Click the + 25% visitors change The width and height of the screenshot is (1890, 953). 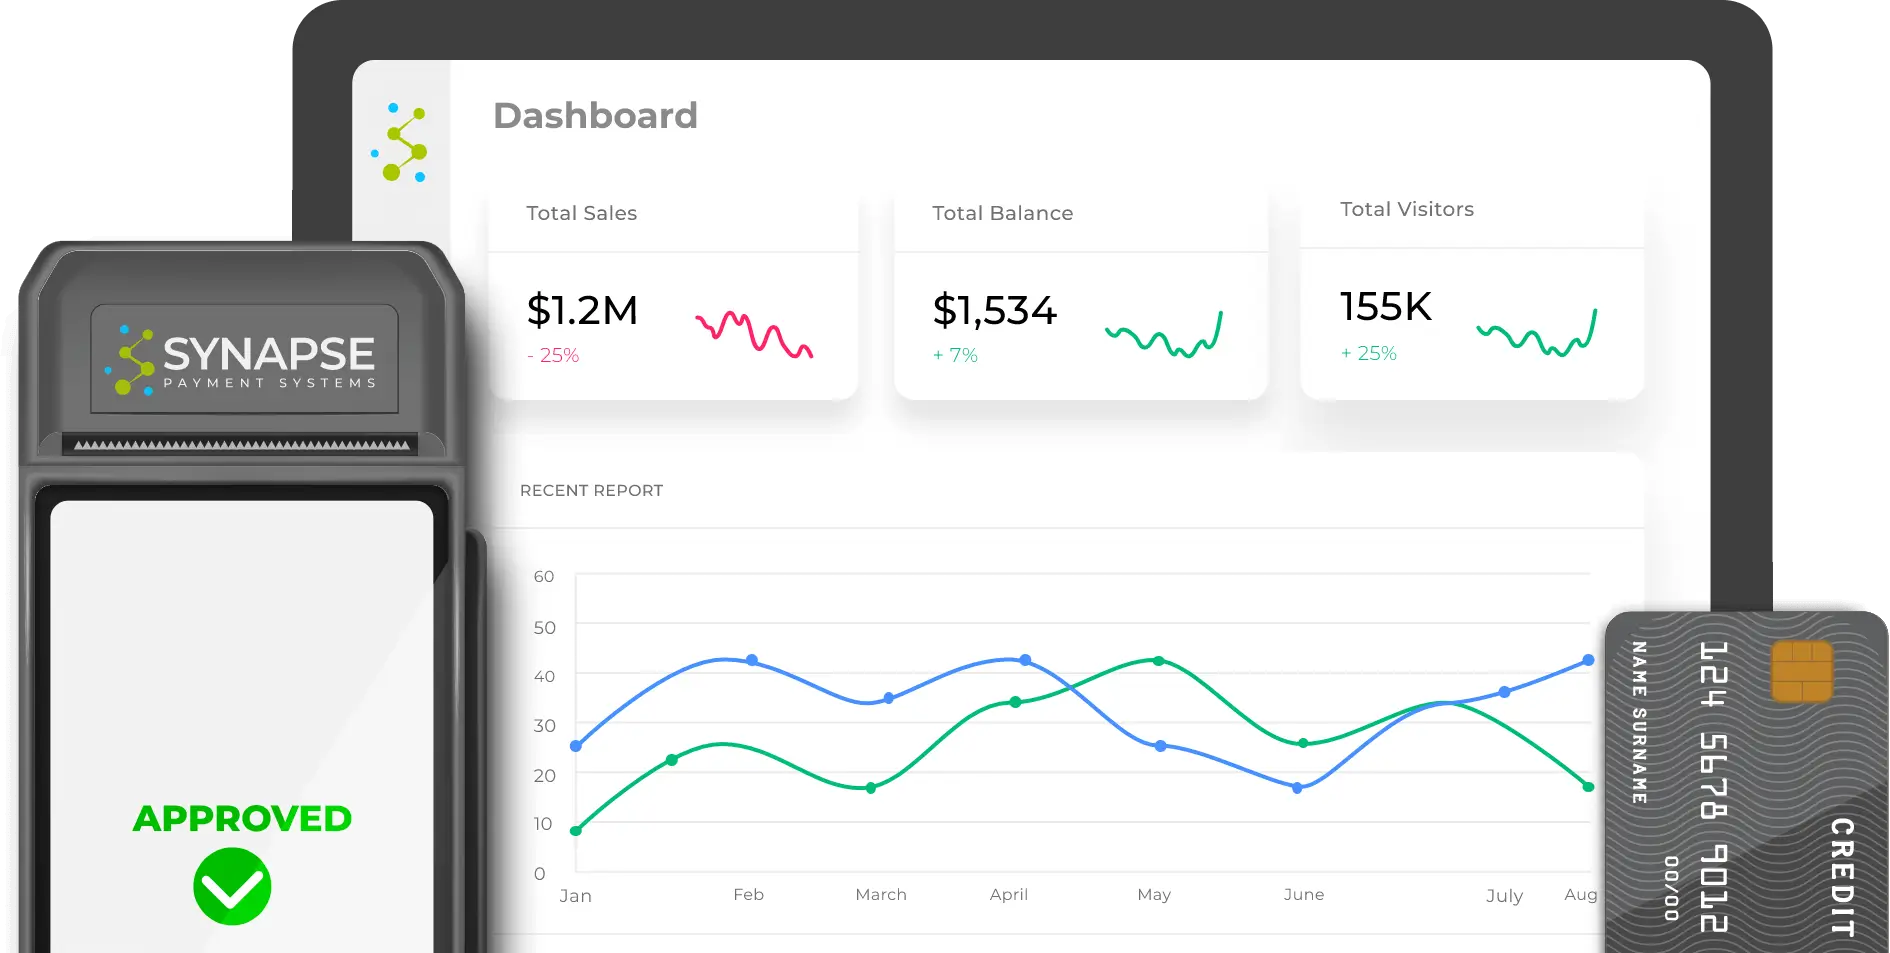(x=1368, y=353)
